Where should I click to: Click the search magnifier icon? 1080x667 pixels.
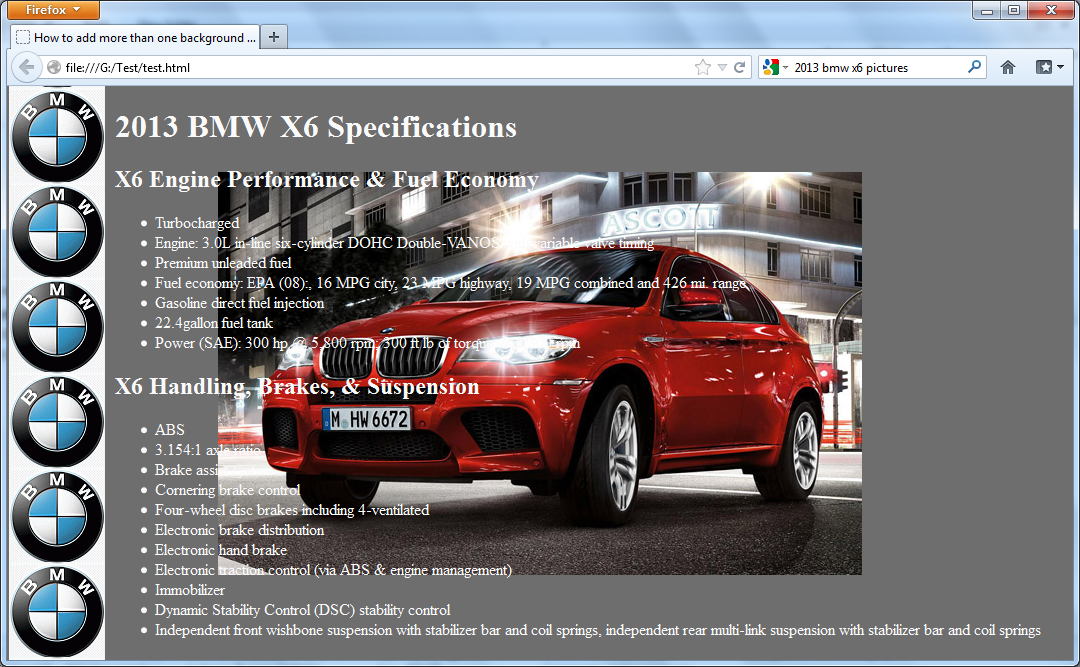click(x=974, y=67)
